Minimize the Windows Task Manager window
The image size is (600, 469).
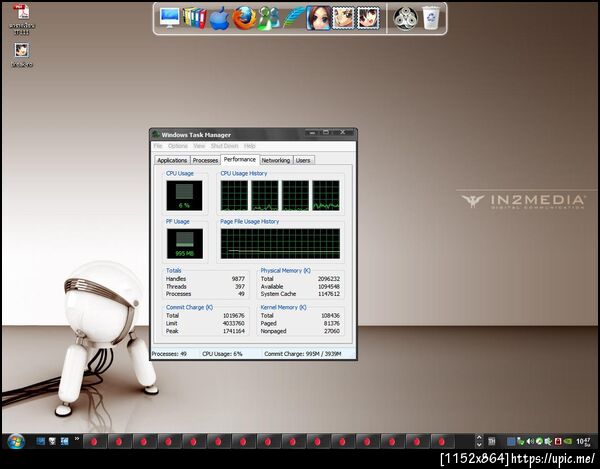tap(312, 132)
